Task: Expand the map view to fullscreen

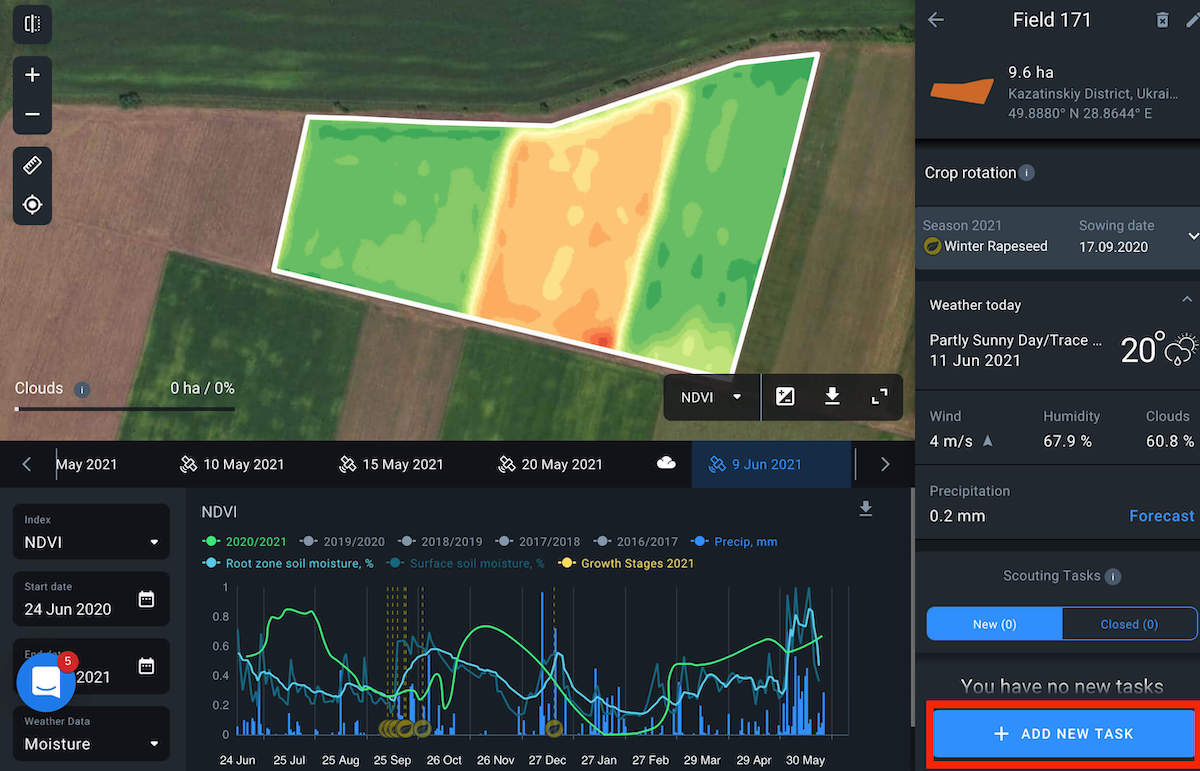Action: (x=878, y=397)
